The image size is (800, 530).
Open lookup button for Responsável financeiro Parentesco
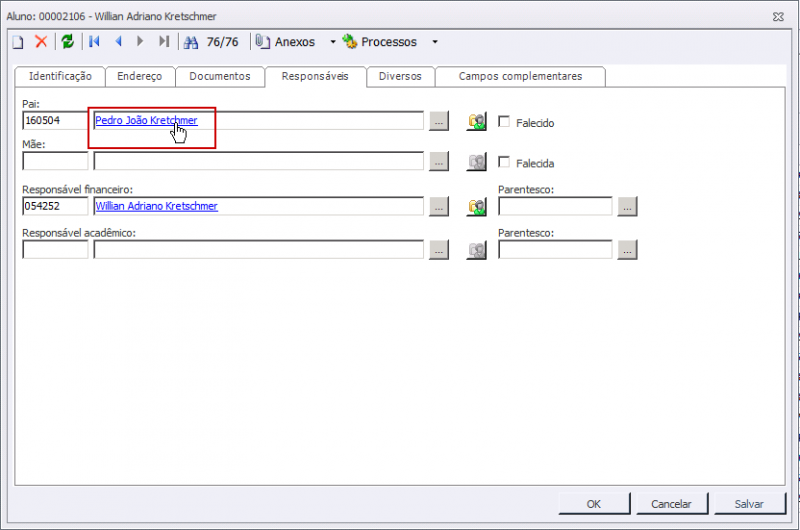(x=627, y=207)
